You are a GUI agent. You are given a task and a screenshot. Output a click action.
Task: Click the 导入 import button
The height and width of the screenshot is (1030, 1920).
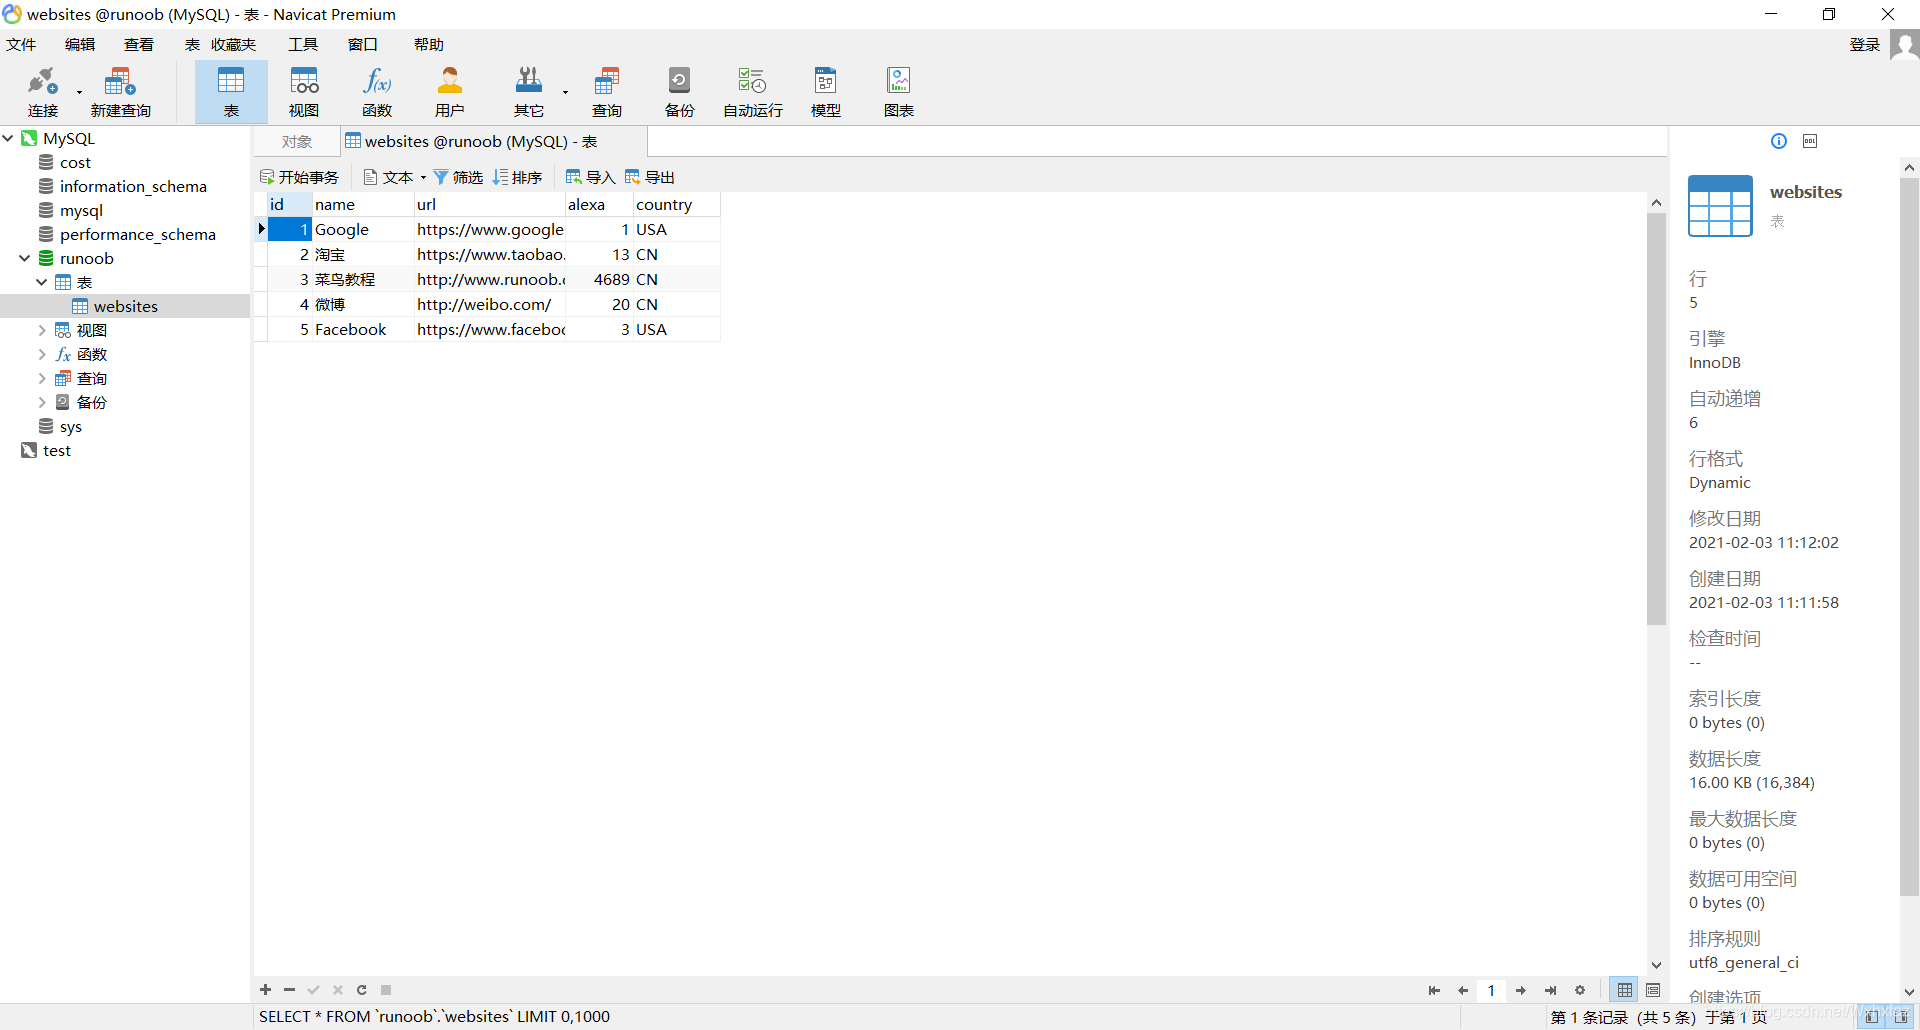[590, 177]
